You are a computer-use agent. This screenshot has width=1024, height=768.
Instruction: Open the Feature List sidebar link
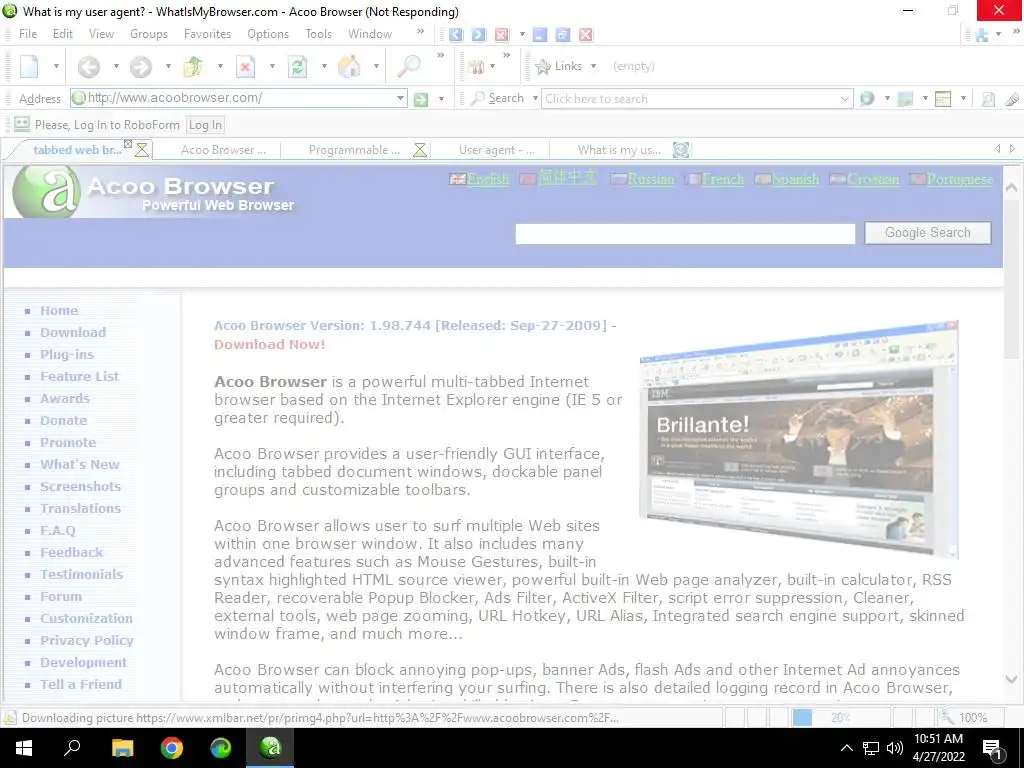79,376
